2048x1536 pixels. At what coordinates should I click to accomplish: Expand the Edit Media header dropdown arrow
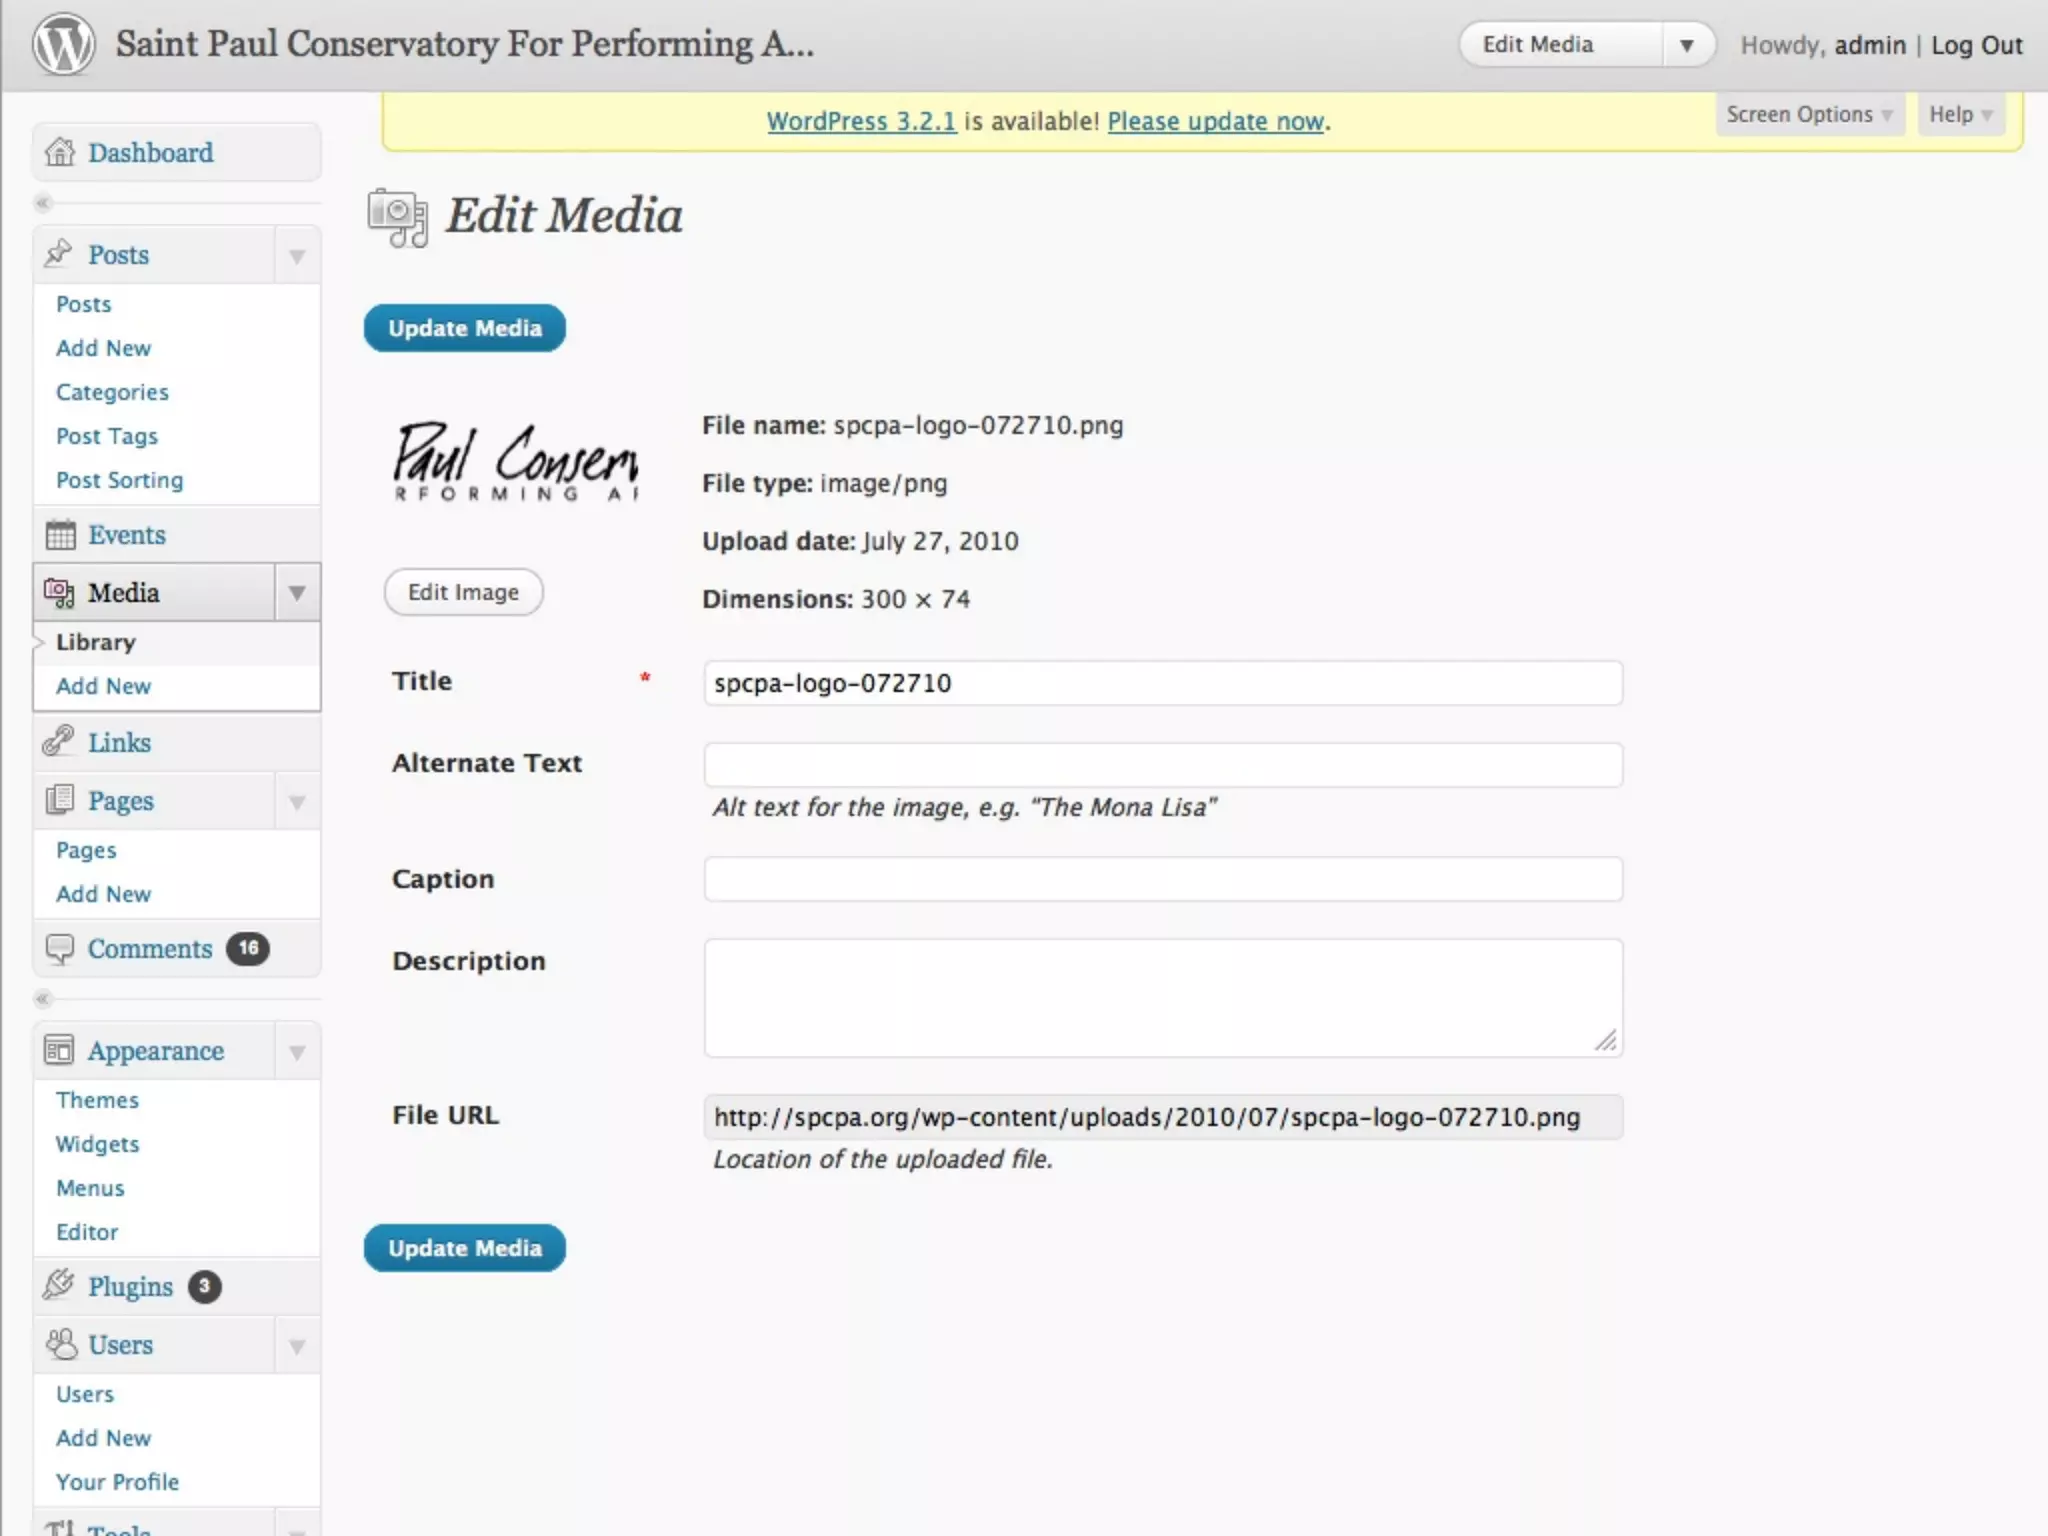pos(1686,45)
